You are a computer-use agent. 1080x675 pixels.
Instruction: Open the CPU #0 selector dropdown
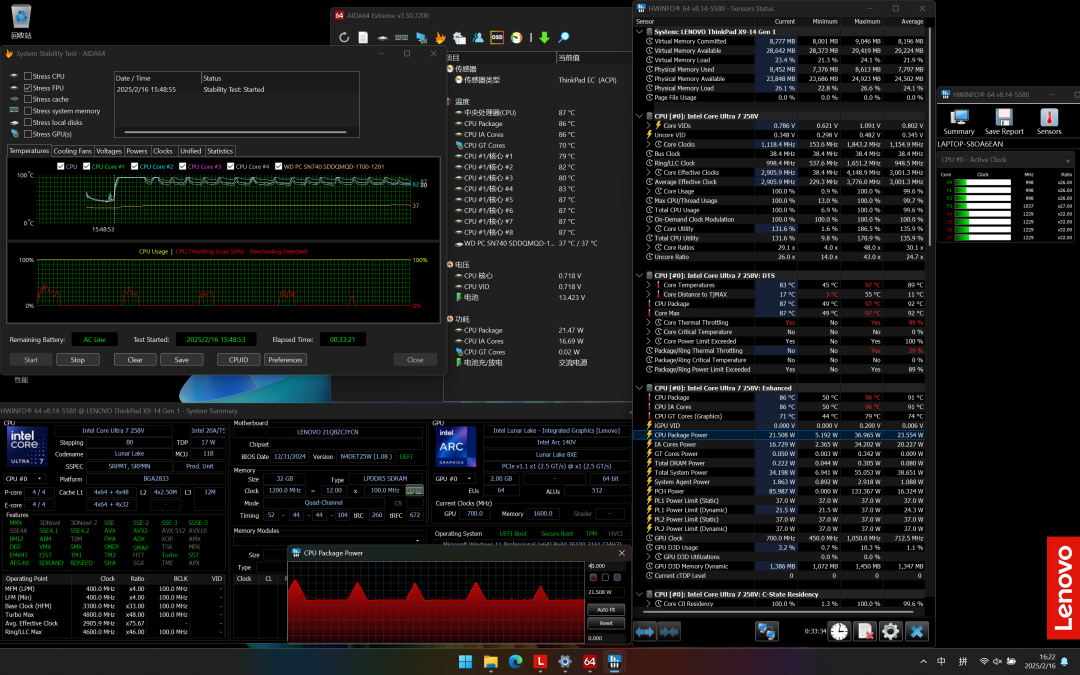pyautogui.click(x=25, y=478)
